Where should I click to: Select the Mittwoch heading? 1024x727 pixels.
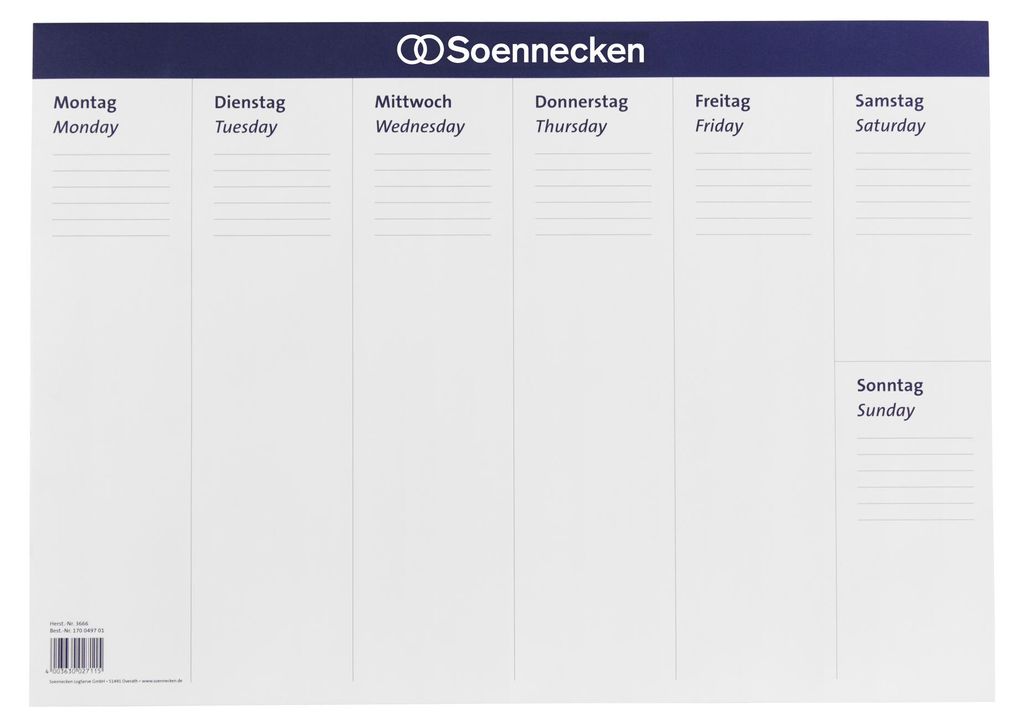tap(413, 102)
